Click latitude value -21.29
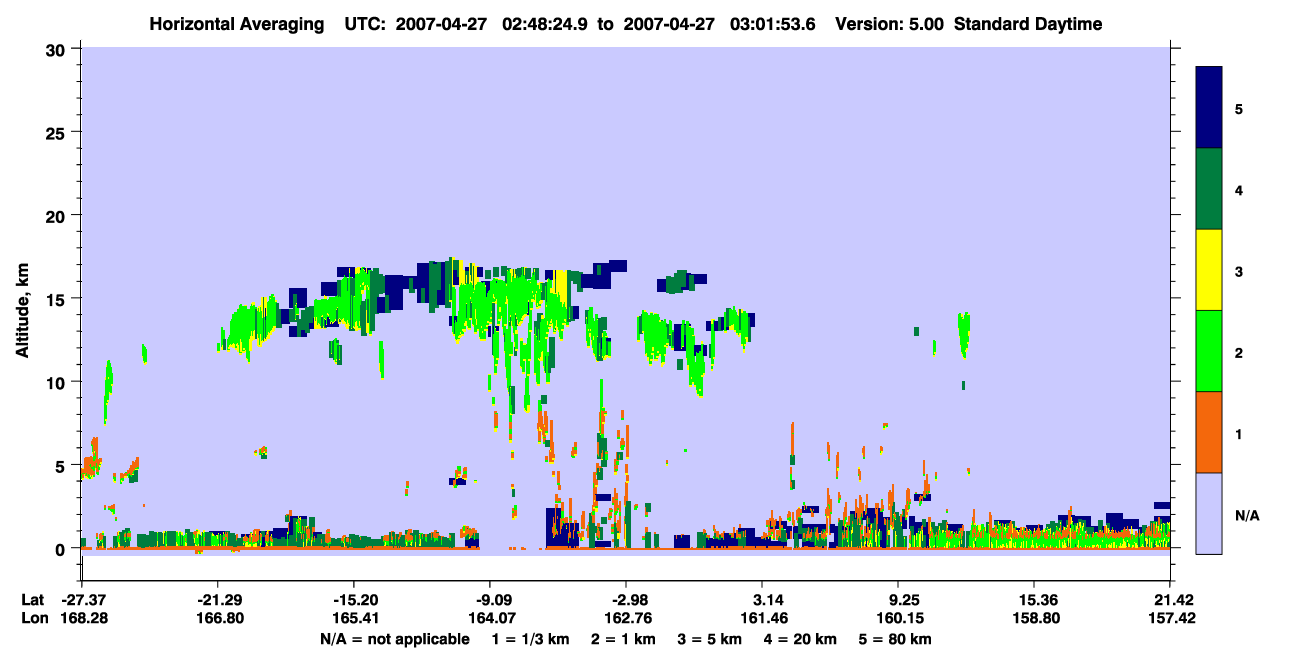1300x667 pixels. click(x=217, y=600)
